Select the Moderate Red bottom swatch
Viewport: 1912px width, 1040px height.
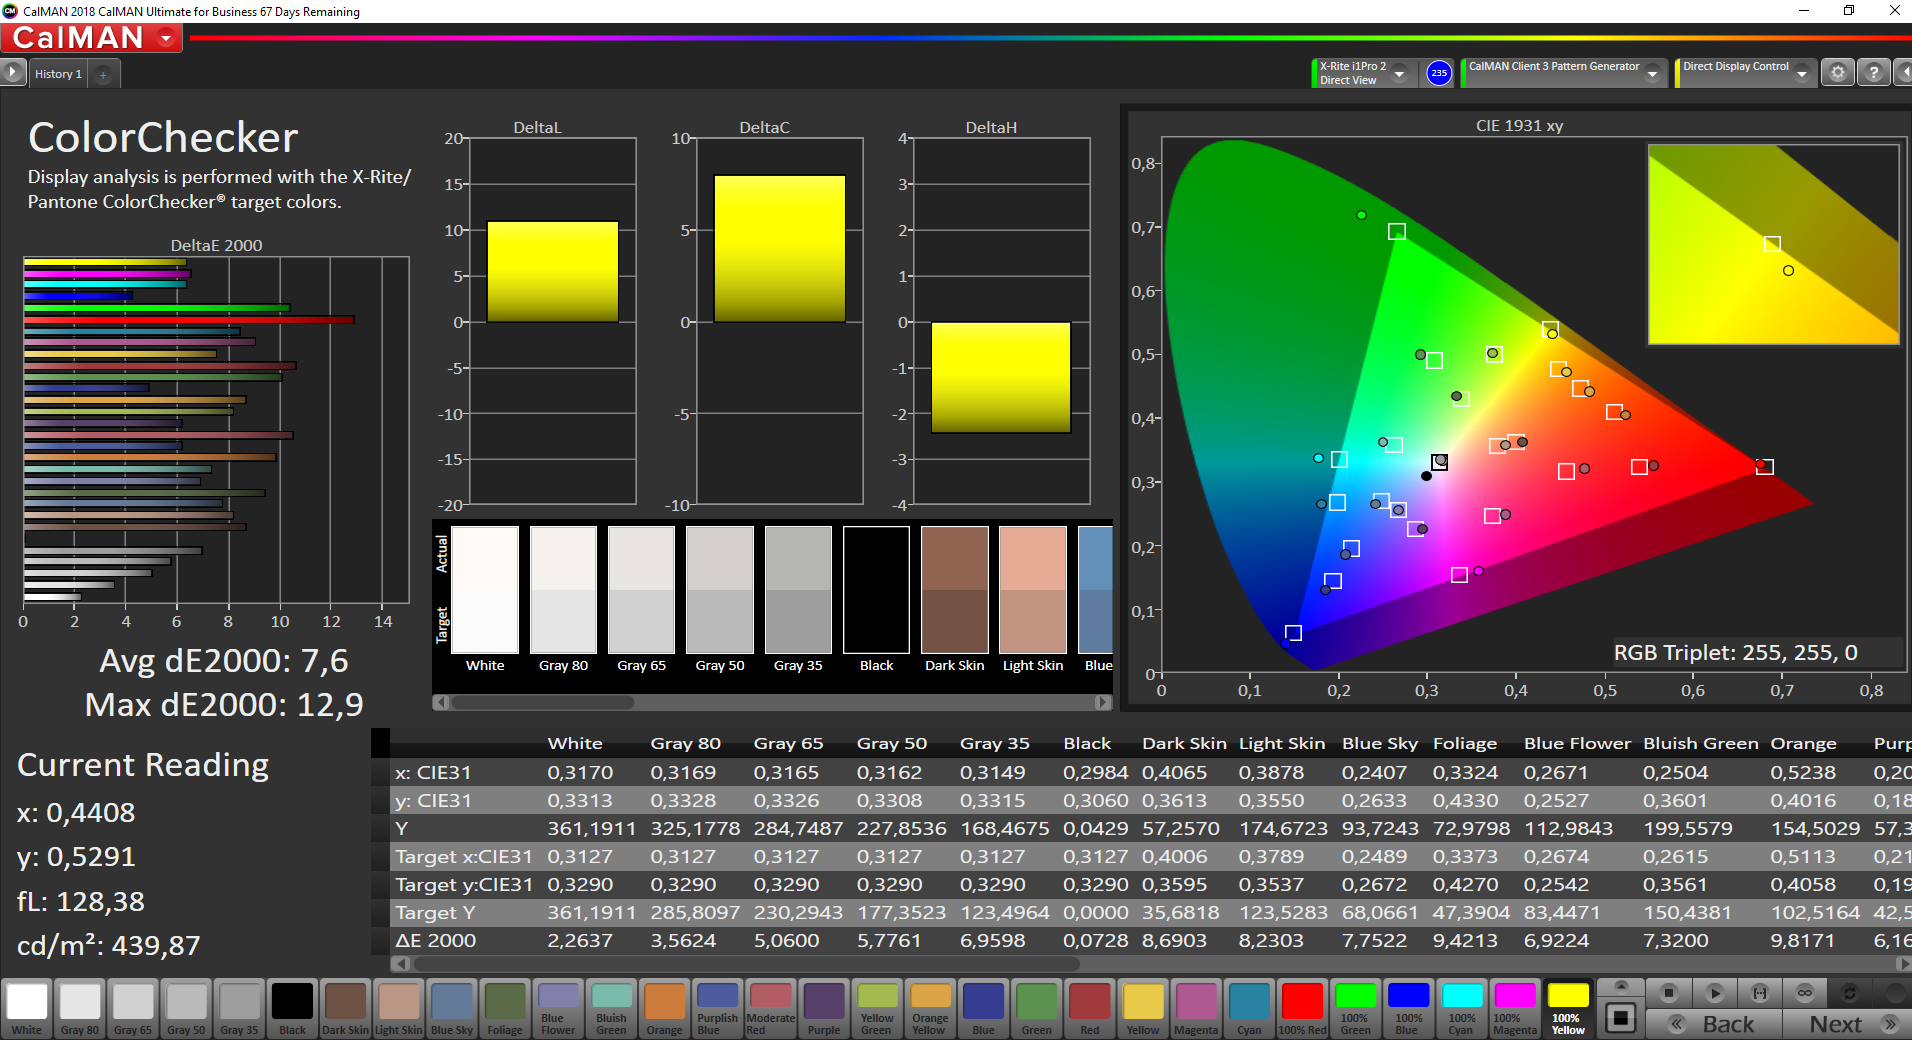click(770, 1008)
